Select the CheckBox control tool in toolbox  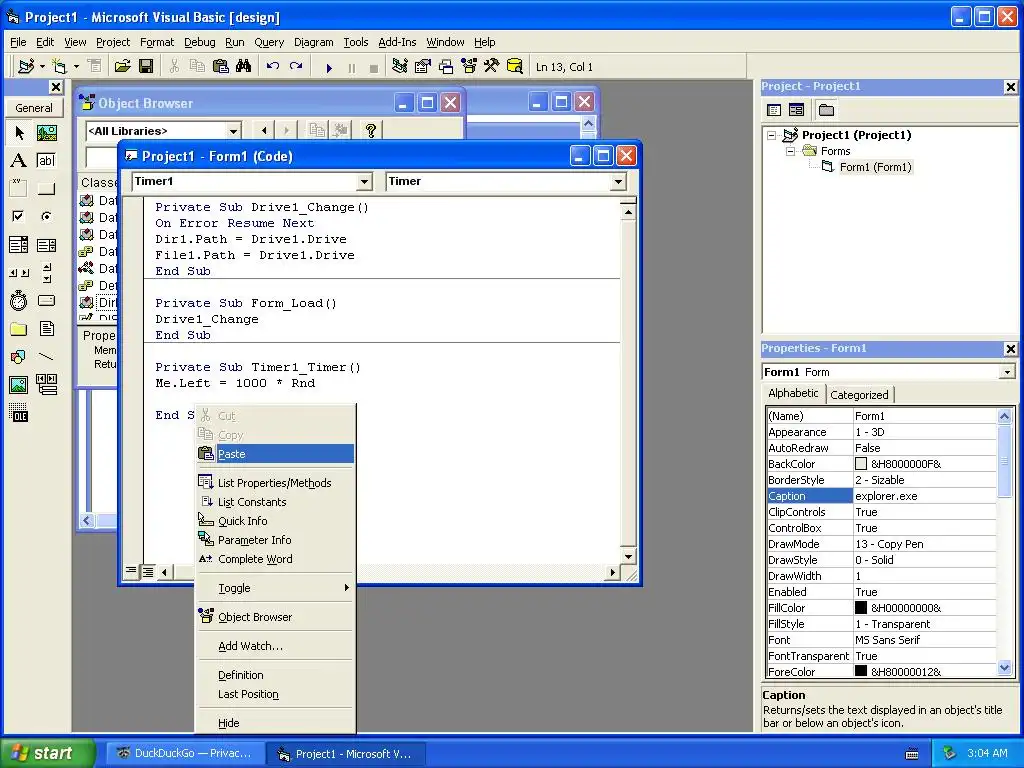[19, 216]
